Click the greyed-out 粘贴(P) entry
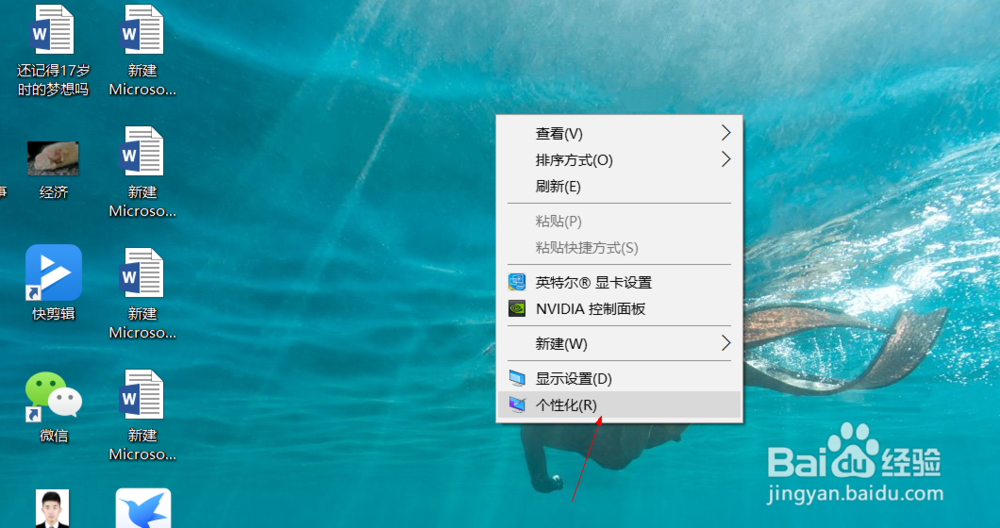Image resolution: width=1000 pixels, height=528 pixels. (x=619, y=221)
